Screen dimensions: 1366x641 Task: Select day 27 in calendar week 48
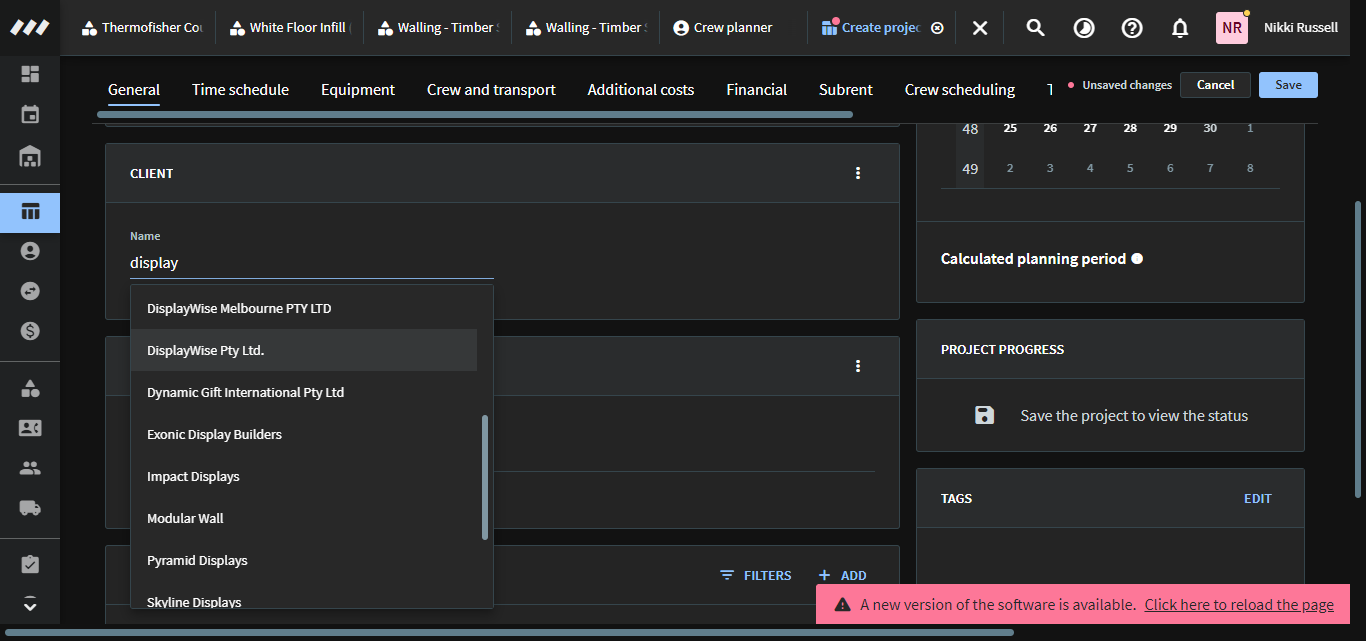click(x=1090, y=128)
